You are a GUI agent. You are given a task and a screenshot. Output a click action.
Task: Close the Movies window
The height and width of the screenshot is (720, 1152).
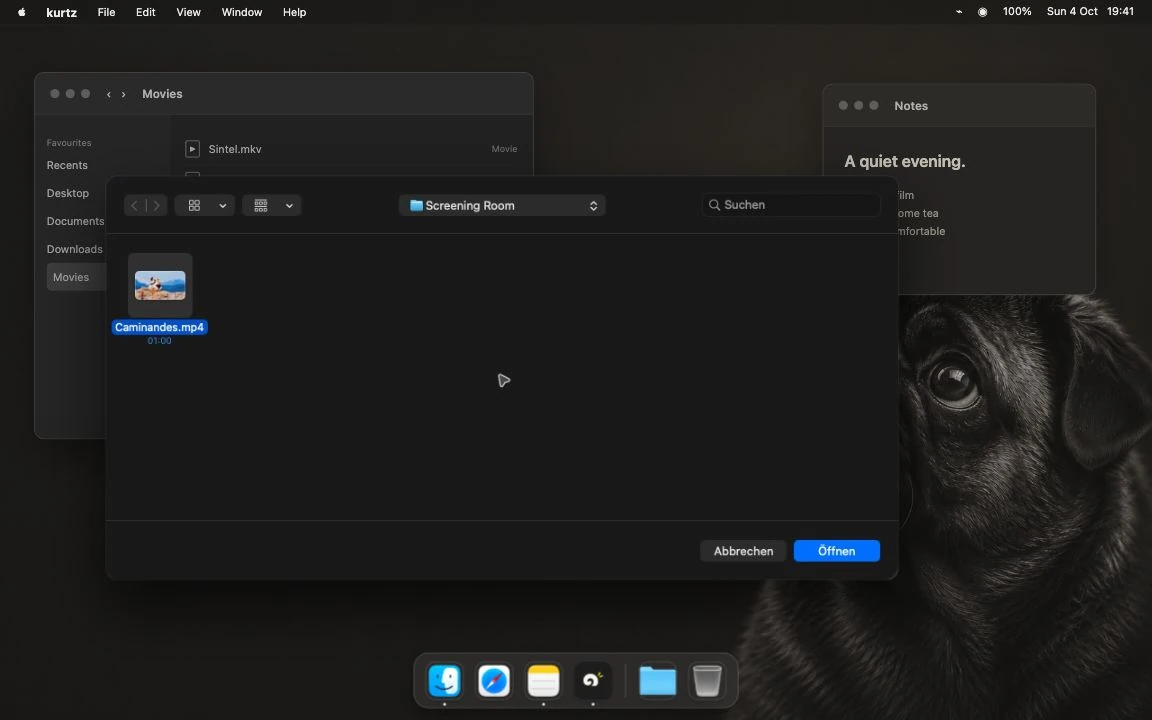[x=54, y=94]
